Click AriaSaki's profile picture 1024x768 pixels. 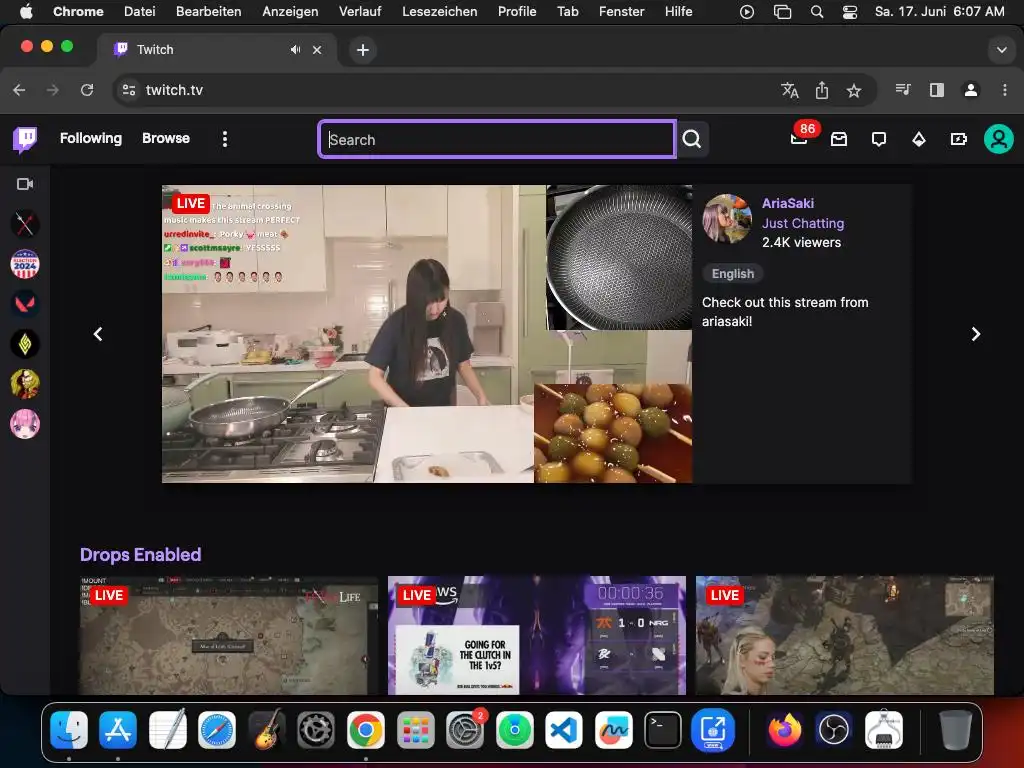click(727, 218)
